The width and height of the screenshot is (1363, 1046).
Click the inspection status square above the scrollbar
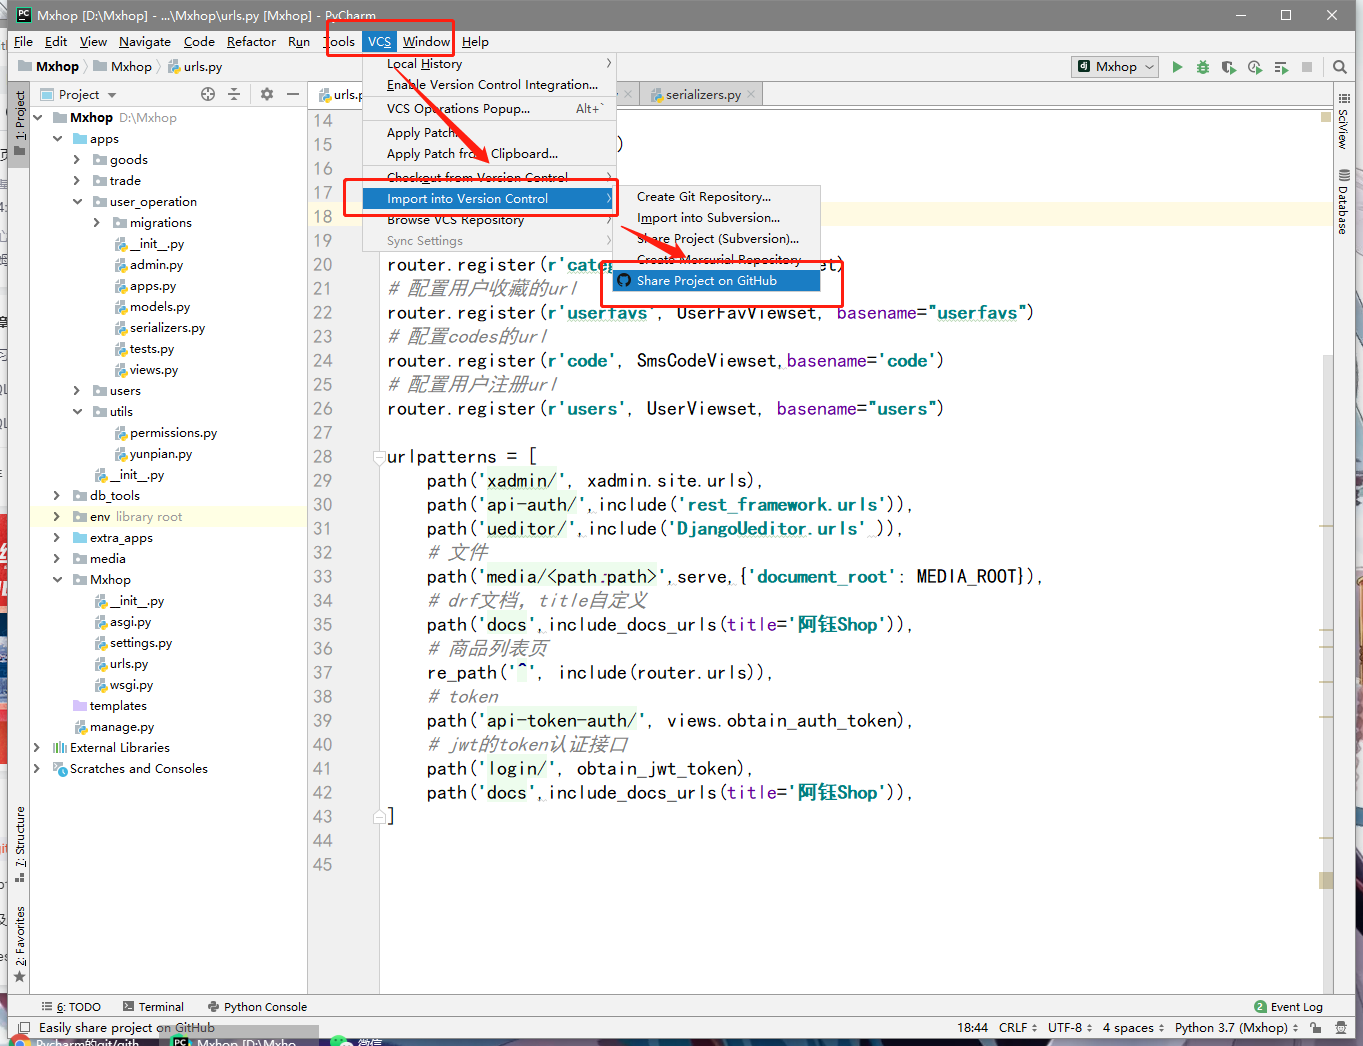pos(1326,117)
